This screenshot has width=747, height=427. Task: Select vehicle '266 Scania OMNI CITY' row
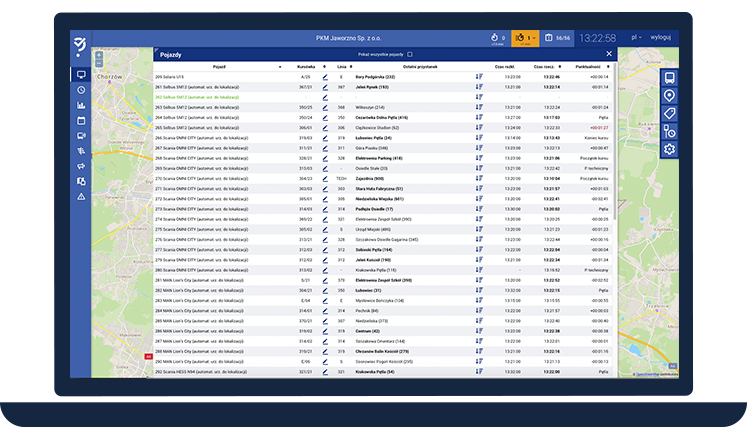pos(383,138)
